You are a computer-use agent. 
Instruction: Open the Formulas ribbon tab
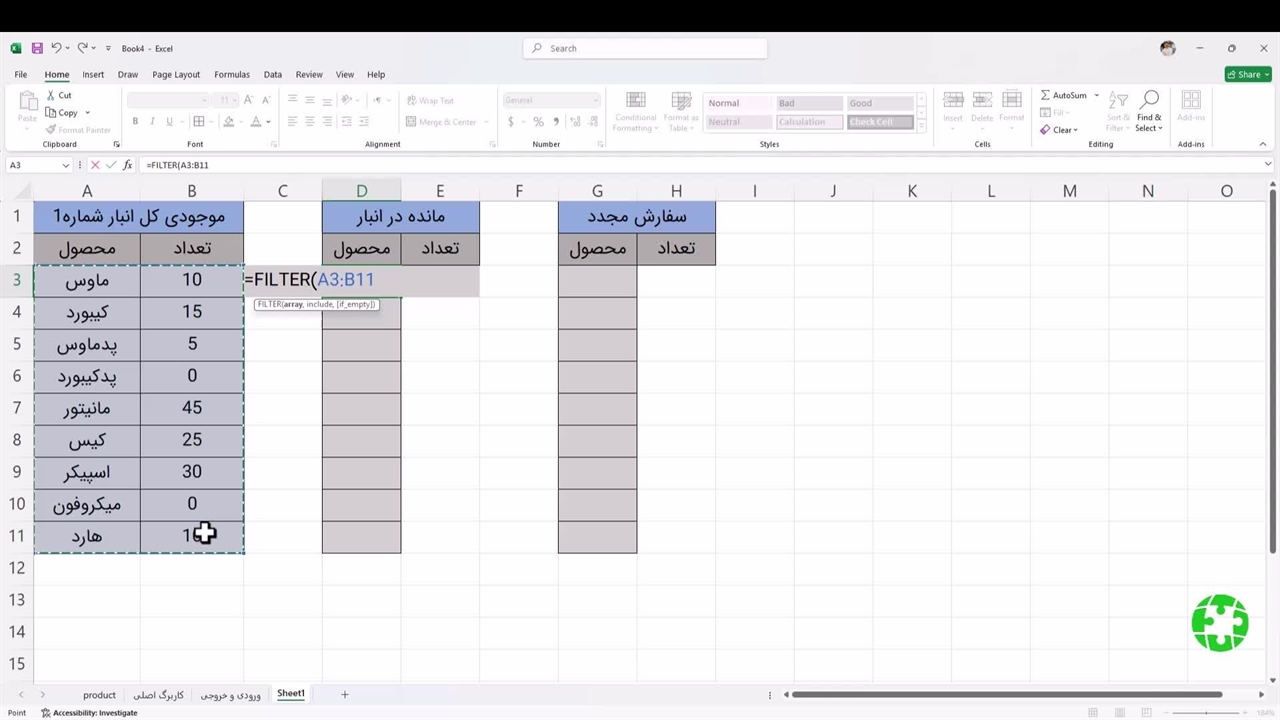point(231,75)
